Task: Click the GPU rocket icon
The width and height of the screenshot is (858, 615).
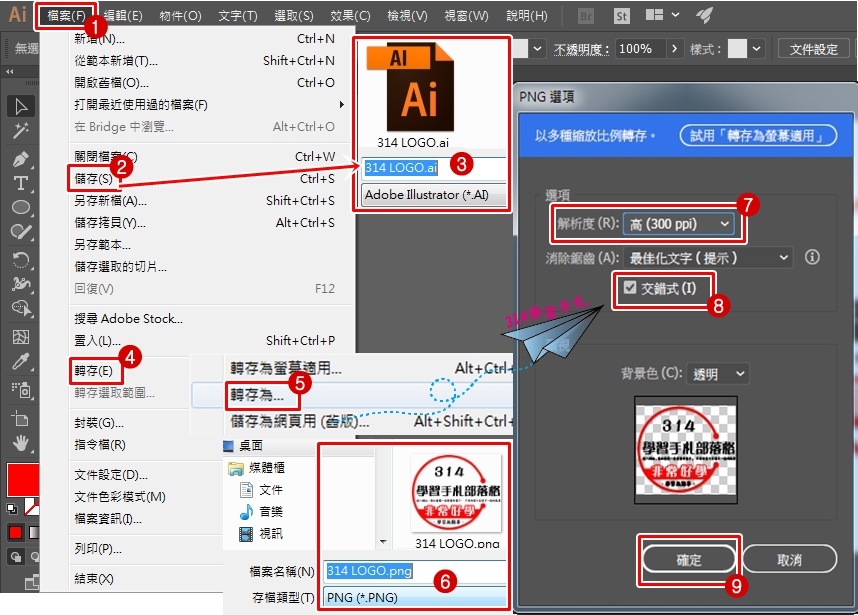Action: coord(704,15)
